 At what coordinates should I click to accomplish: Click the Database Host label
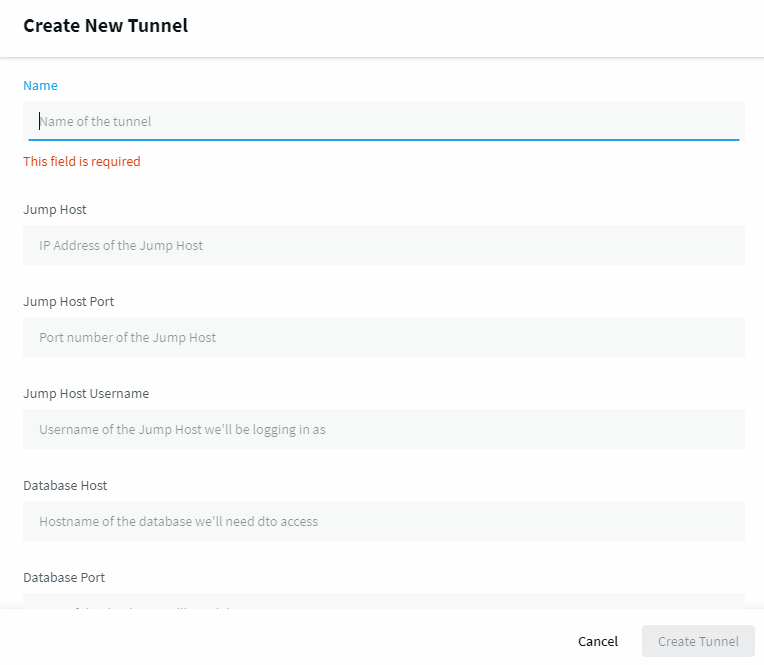[65, 486]
